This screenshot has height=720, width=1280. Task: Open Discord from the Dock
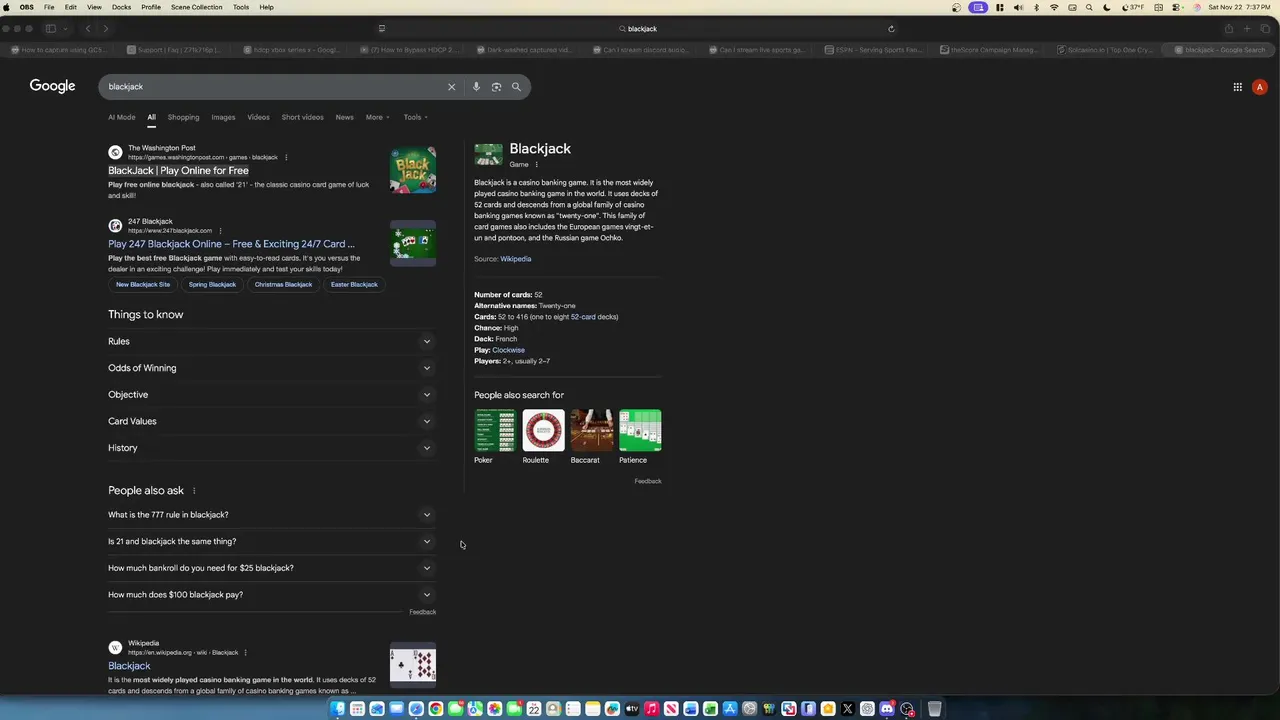[x=887, y=709]
